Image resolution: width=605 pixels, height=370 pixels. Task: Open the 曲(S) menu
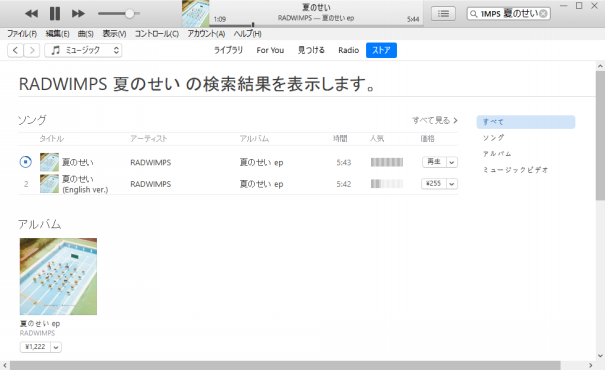point(86,34)
